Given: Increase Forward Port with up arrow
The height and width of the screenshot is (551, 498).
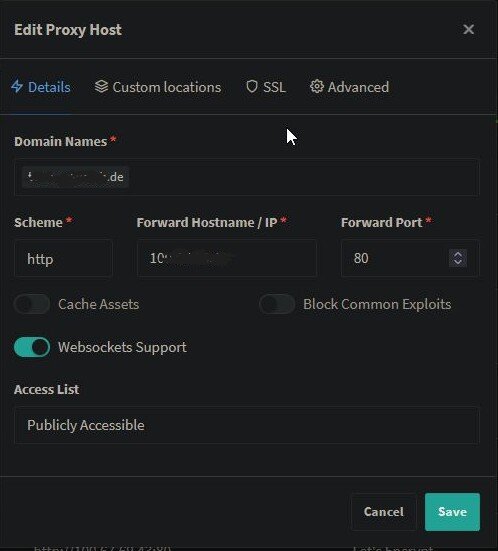Looking at the screenshot, I should pos(458,254).
